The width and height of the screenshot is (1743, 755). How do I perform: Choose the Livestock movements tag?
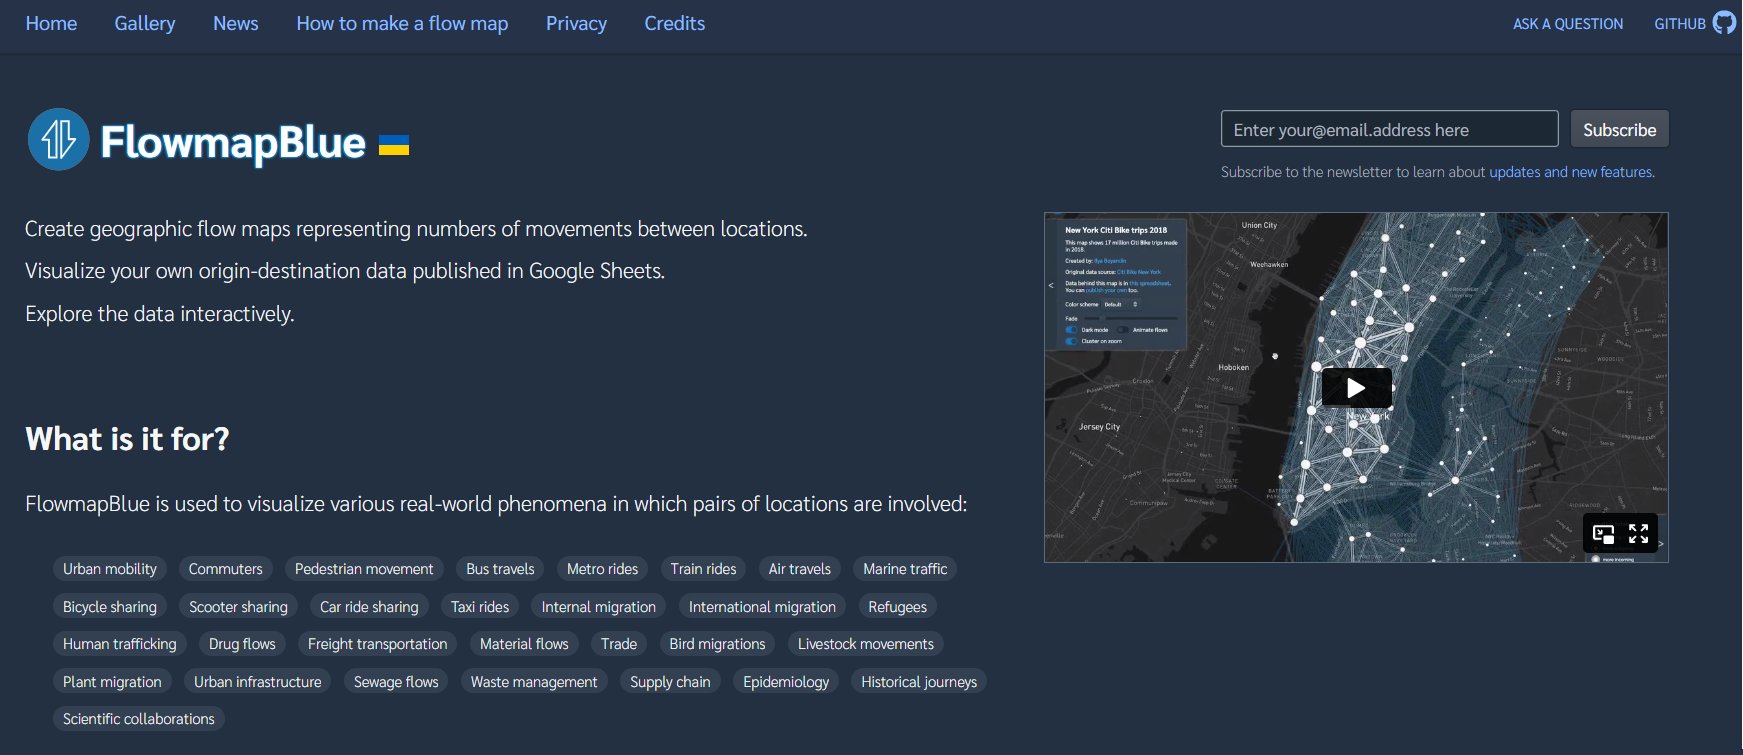pos(866,644)
